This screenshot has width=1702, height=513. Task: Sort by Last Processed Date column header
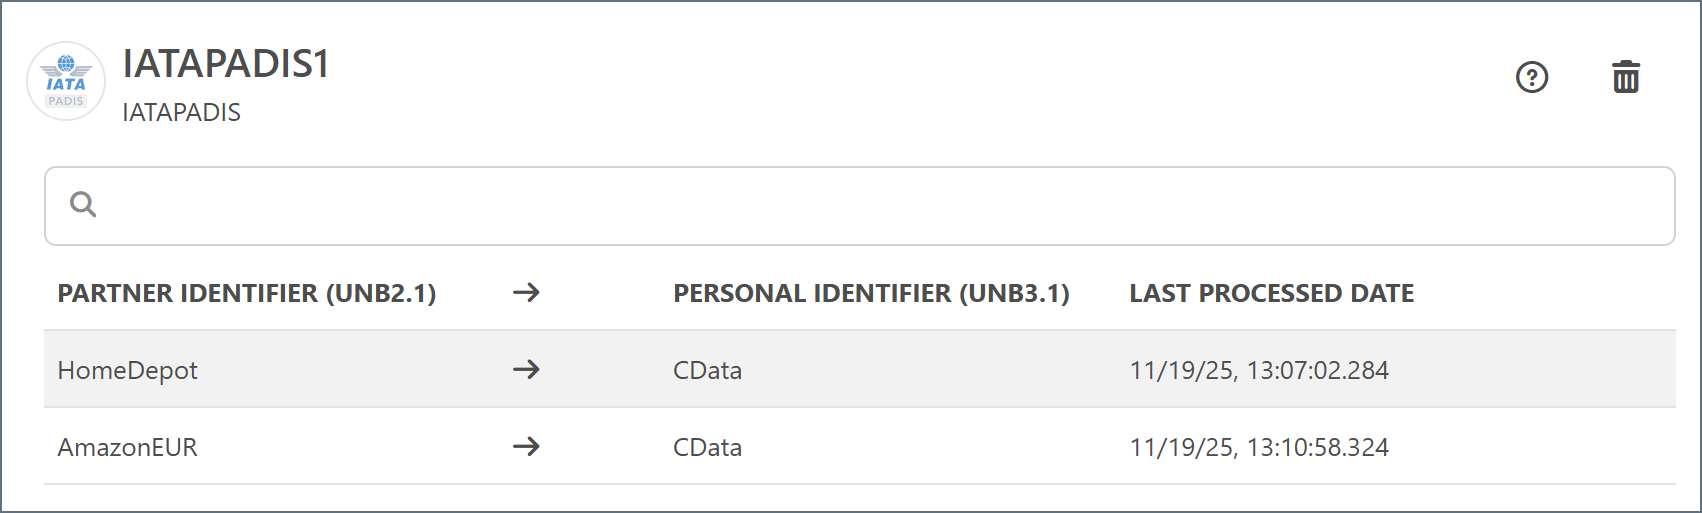tap(1271, 294)
